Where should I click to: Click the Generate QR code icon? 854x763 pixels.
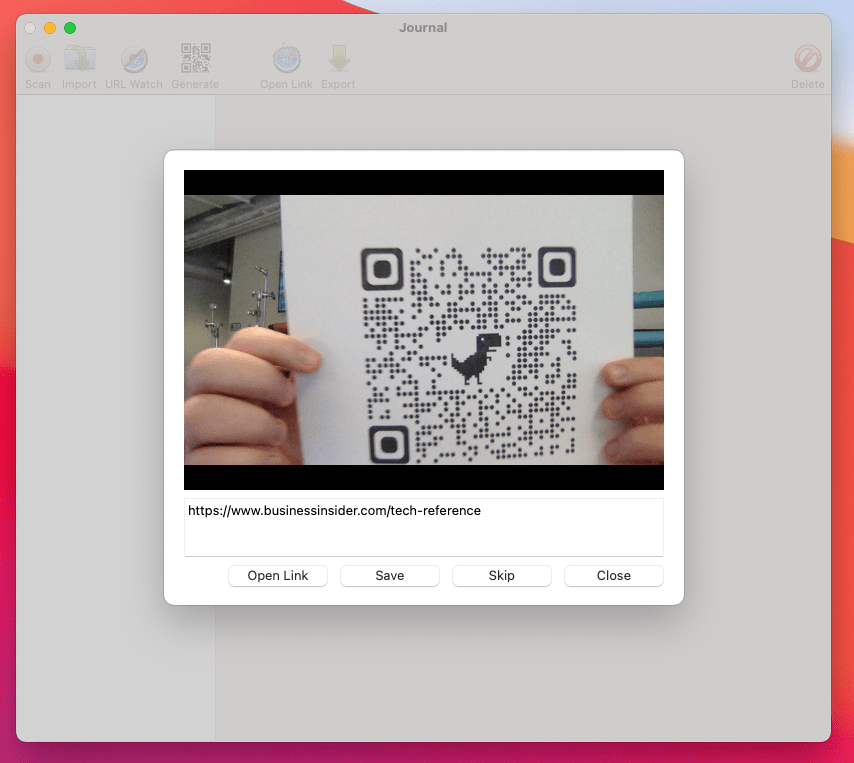pos(195,60)
